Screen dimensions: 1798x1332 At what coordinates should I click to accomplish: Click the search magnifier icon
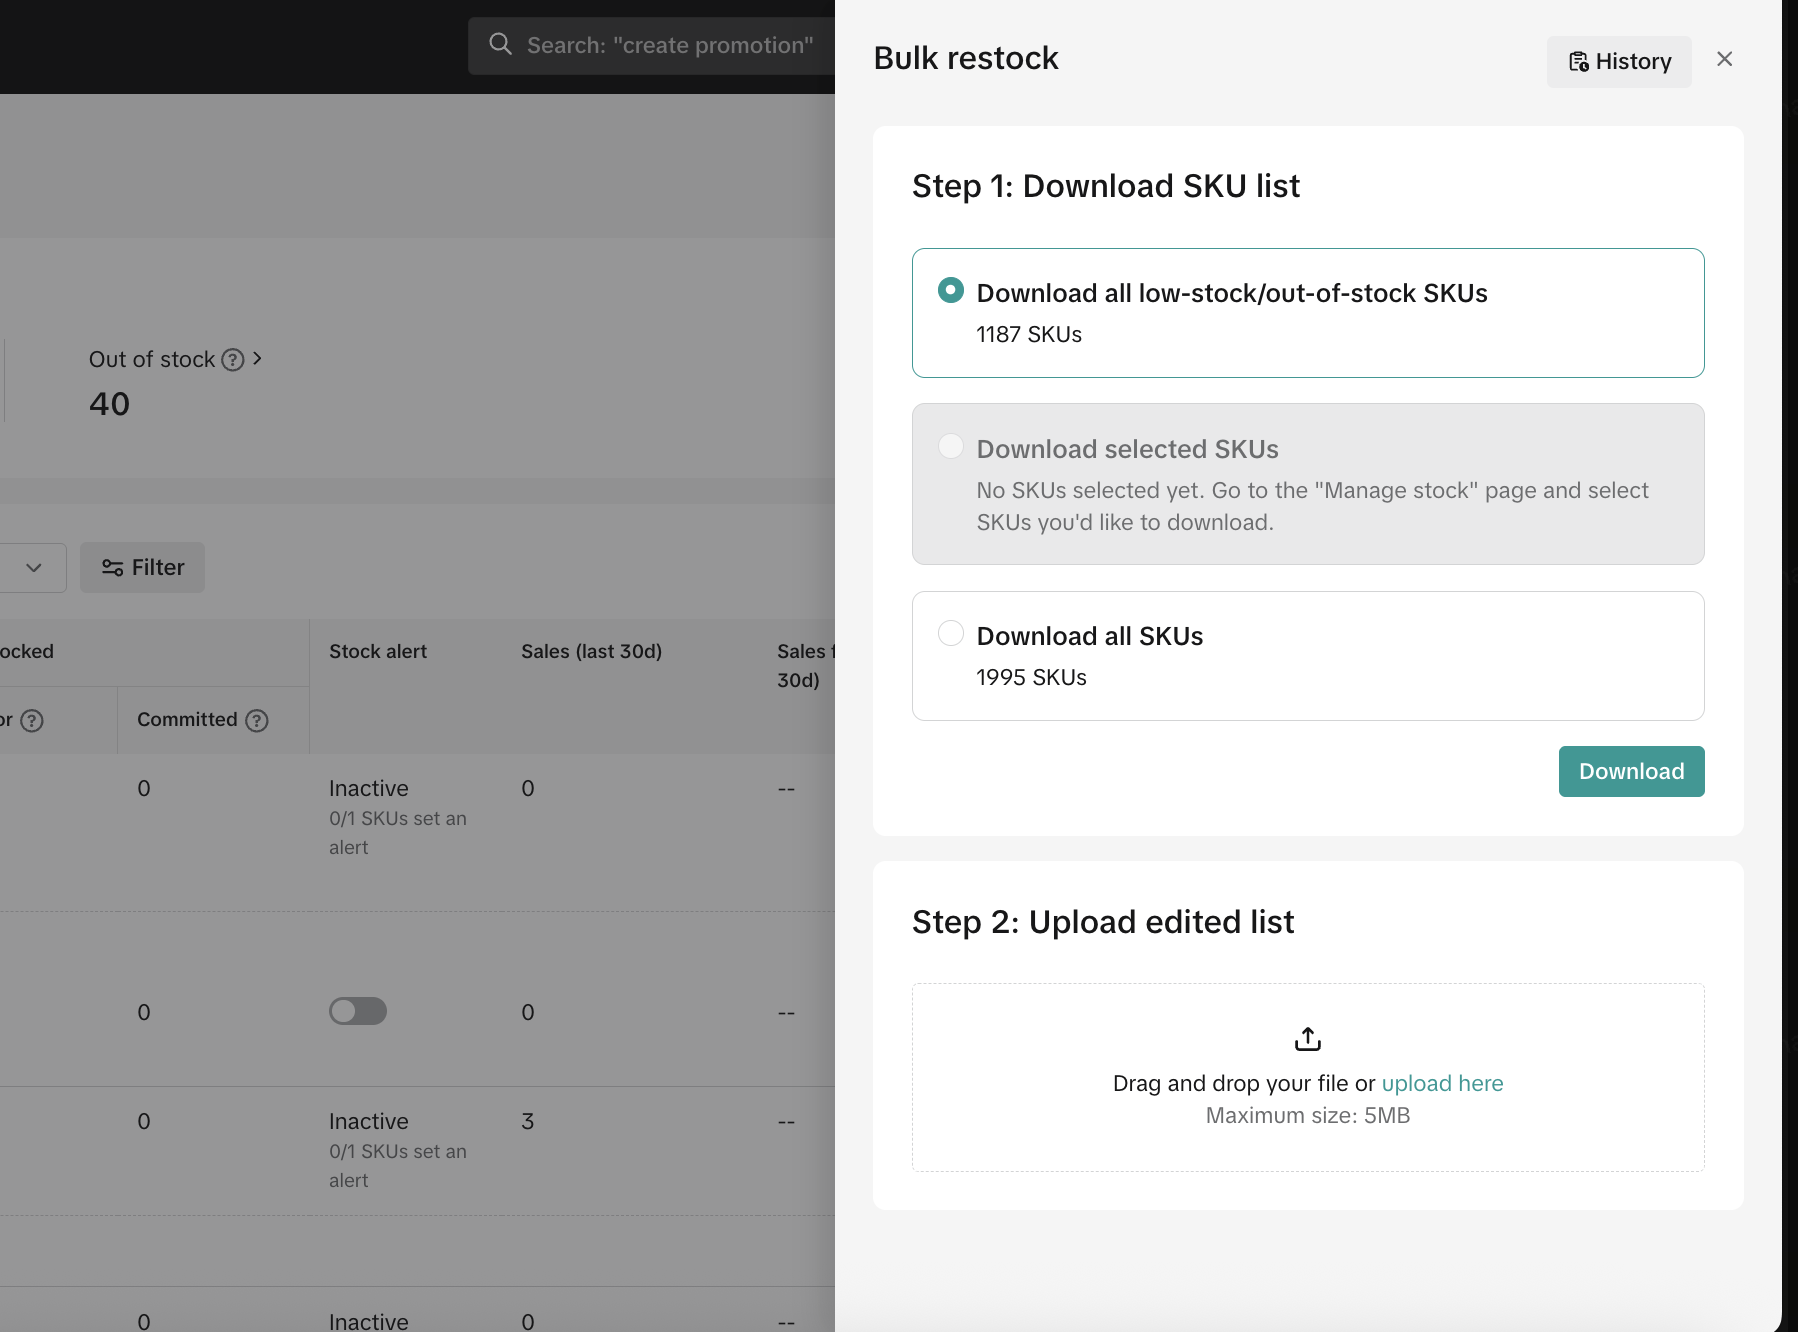tap(500, 44)
